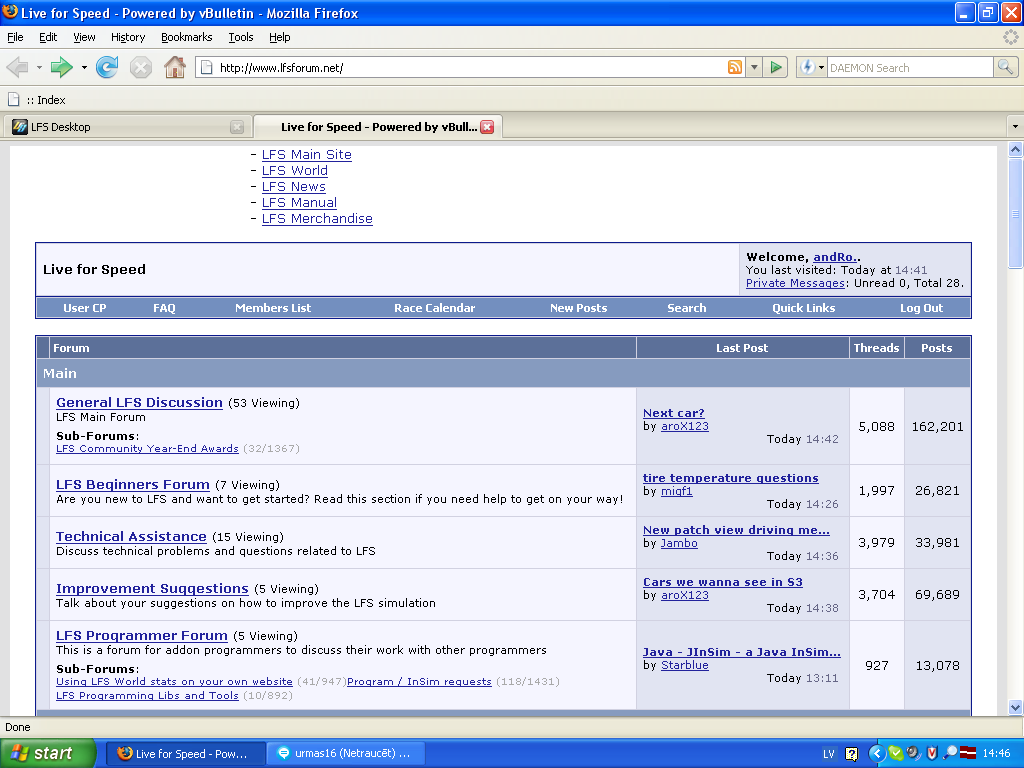Click the DAEMON Search input field
Viewport: 1024px width, 768px height.
coord(909,67)
